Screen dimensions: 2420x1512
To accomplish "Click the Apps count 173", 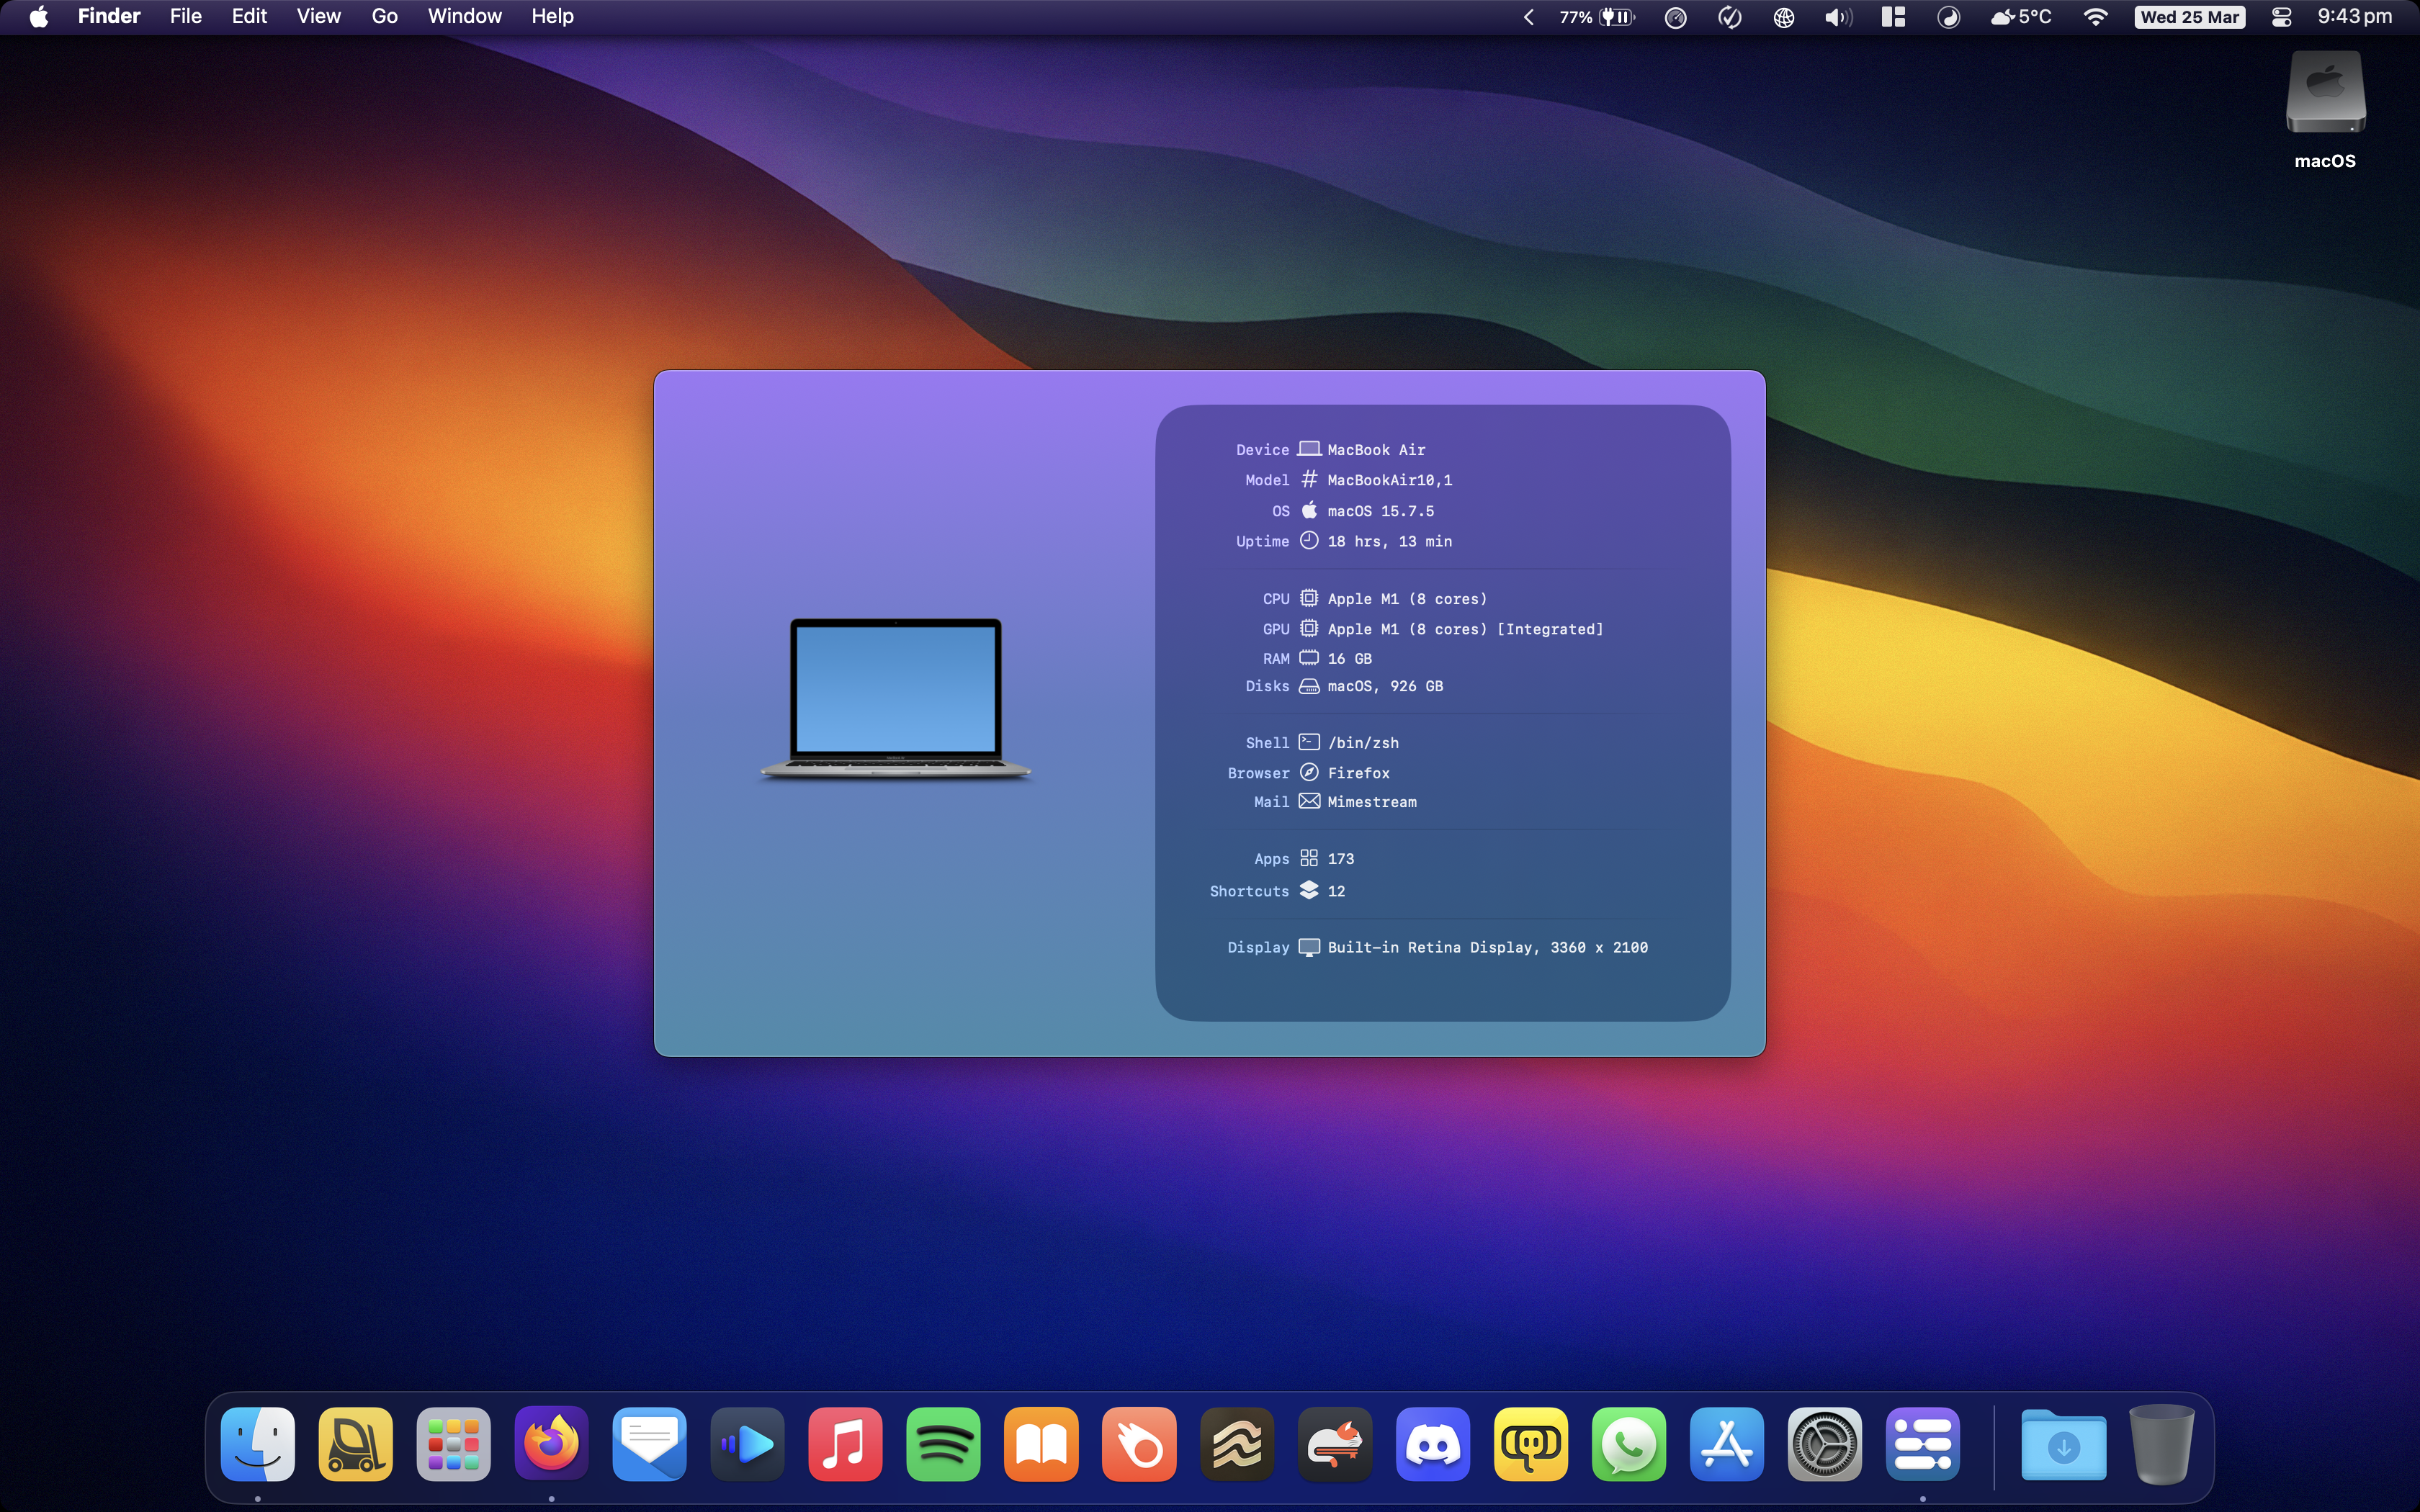I will [x=1341, y=859].
